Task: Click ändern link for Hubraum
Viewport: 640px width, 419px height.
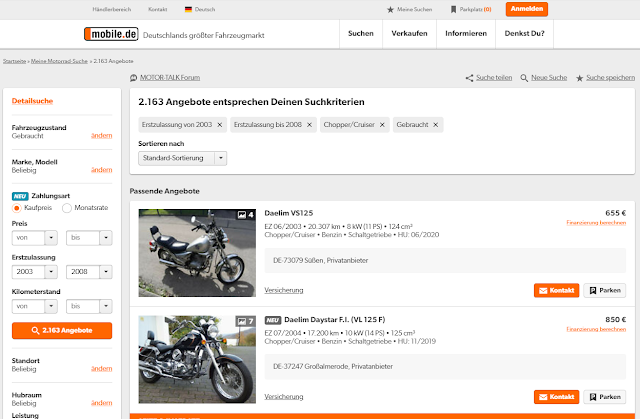Action: pos(102,403)
